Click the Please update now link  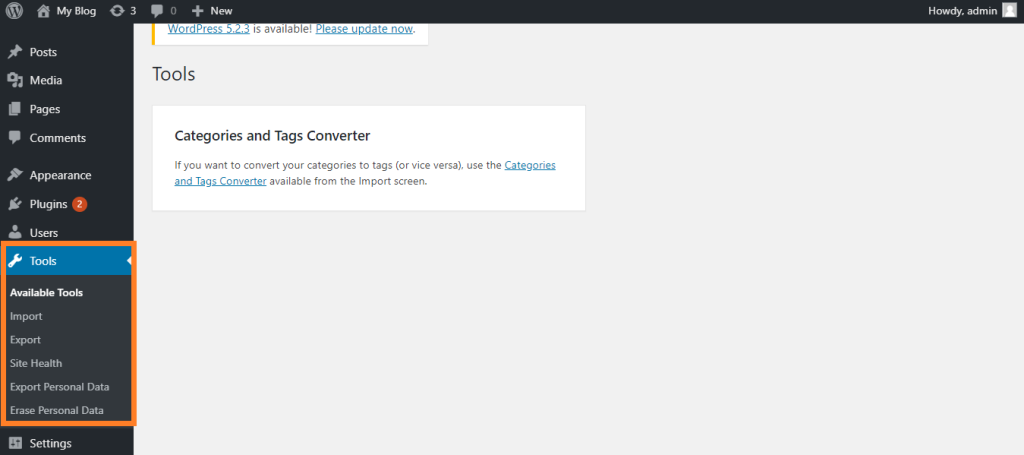click(x=364, y=28)
